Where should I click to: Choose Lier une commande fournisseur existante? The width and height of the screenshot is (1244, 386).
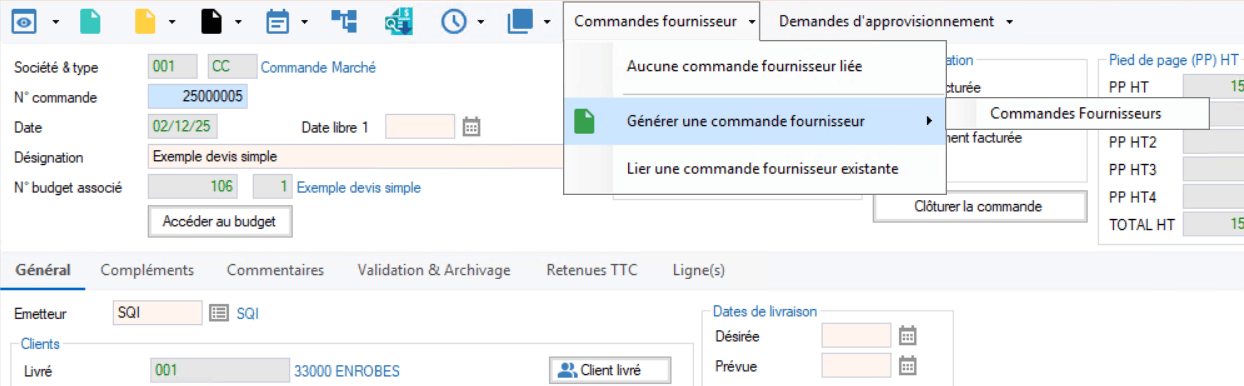point(755,169)
